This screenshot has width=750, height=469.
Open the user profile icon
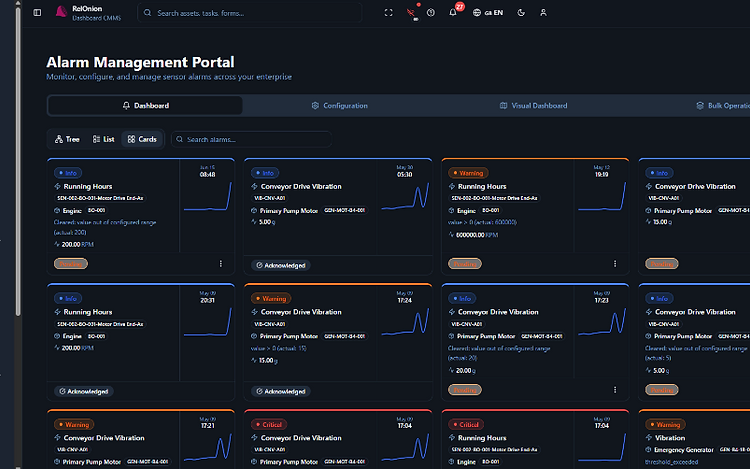coord(543,13)
